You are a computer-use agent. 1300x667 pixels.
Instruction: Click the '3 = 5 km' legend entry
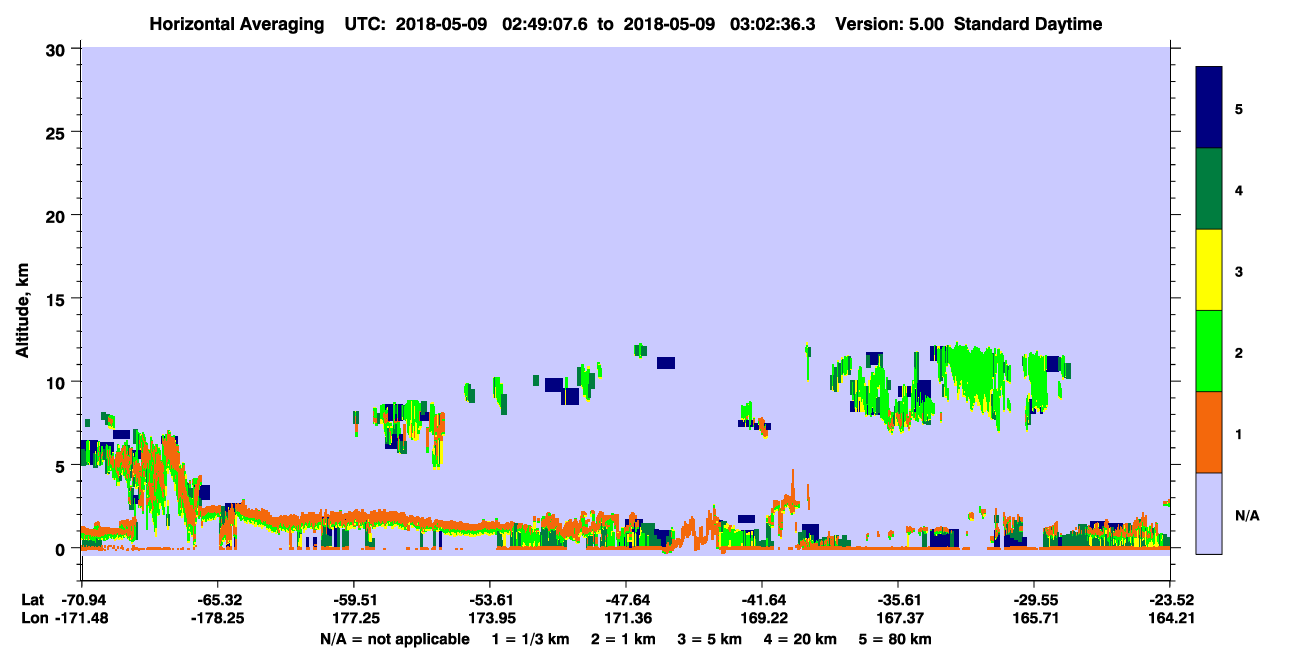711,639
